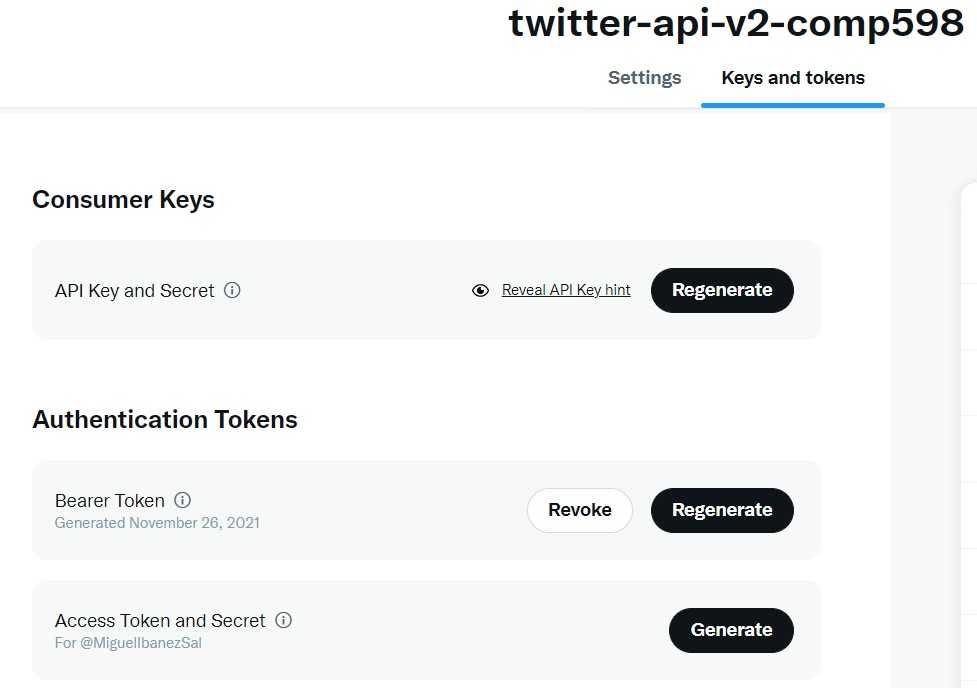Click the Authentication Tokens heading

point(165,420)
